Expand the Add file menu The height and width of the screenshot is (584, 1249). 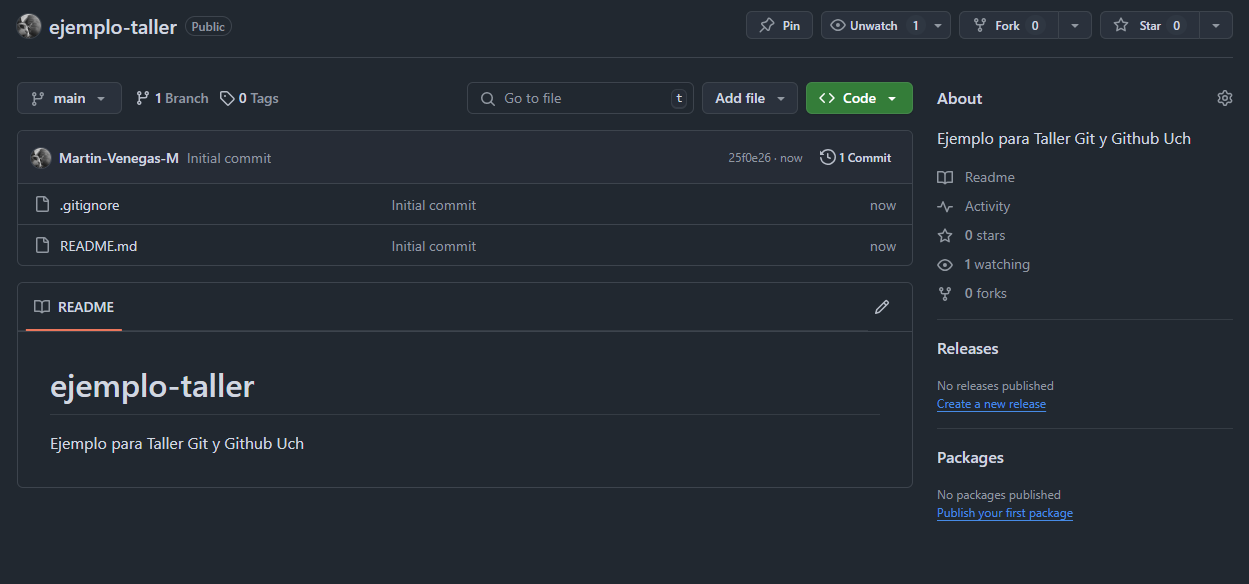point(750,98)
